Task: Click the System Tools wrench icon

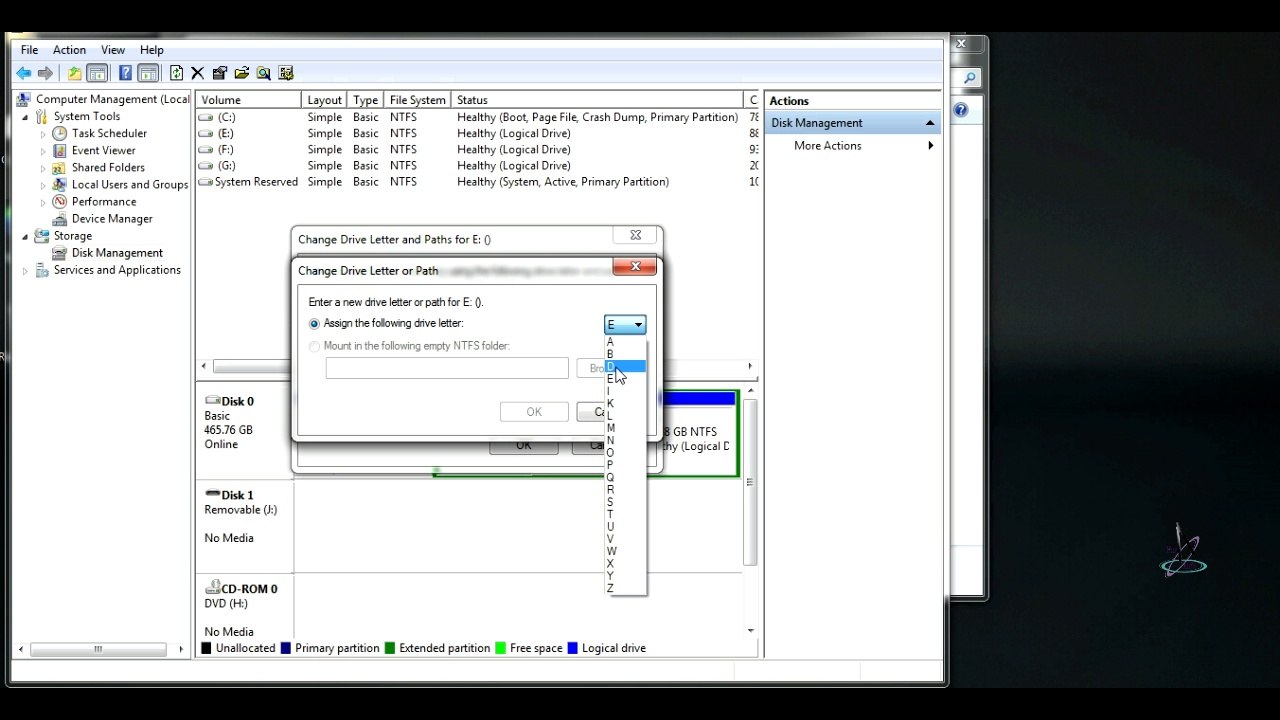Action: pyautogui.click(x=42, y=116)
